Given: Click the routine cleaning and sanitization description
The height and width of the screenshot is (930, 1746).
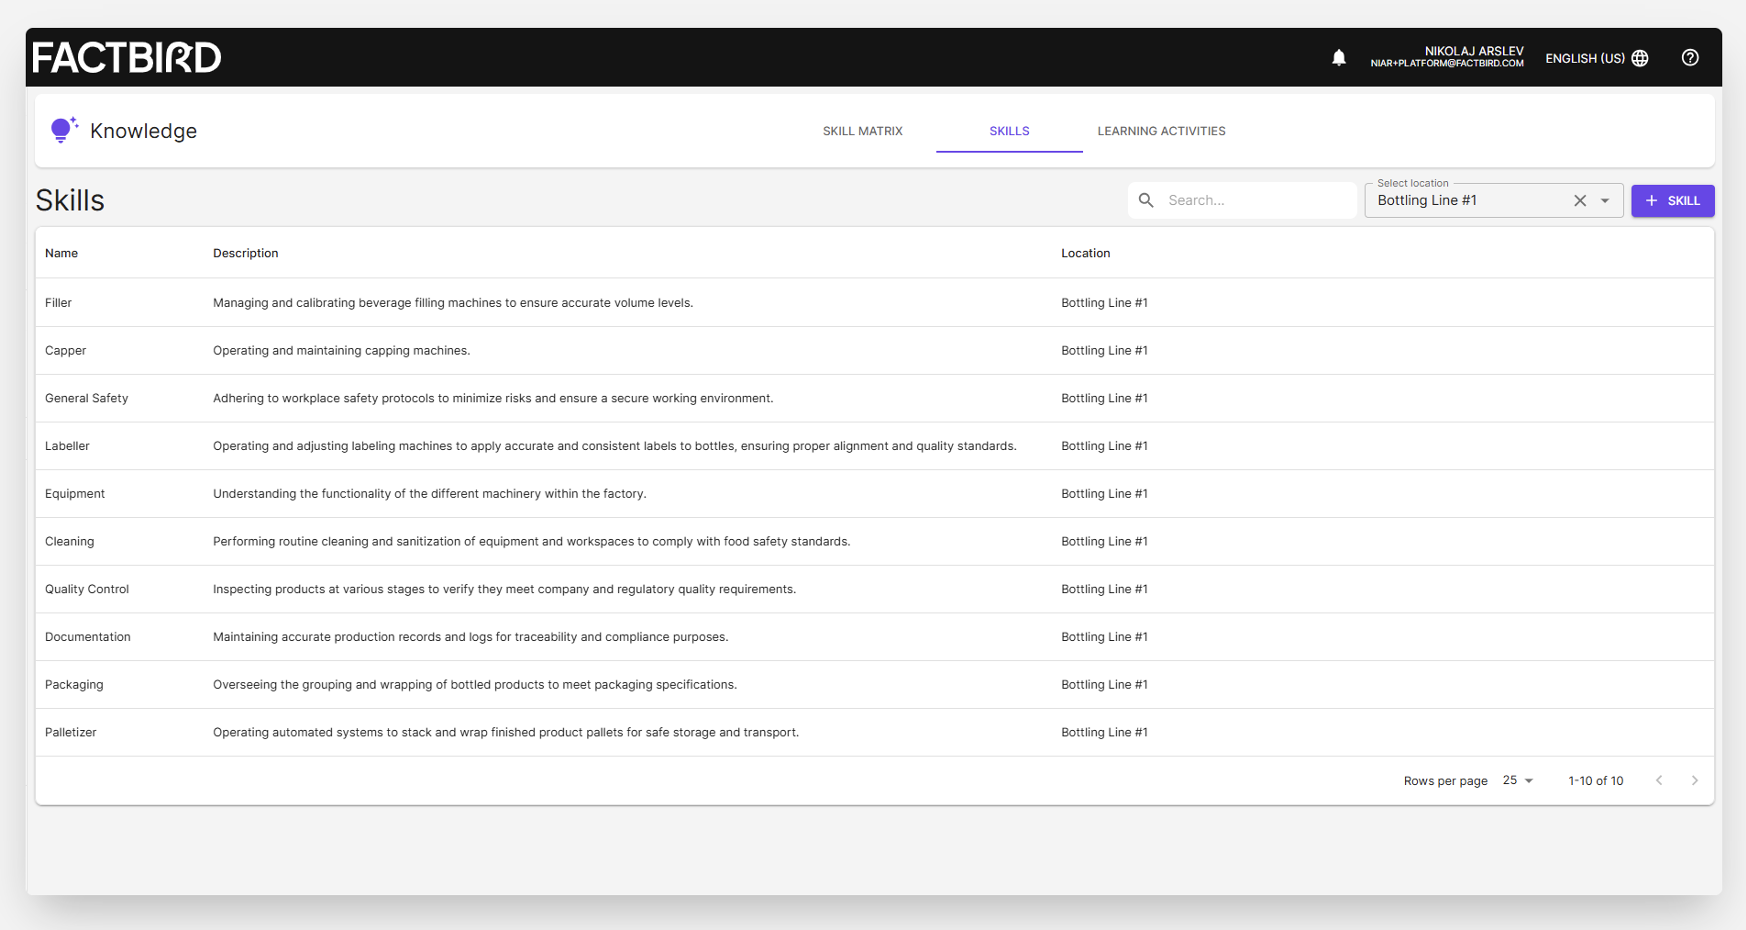Looking at the screenshot, I should click(x=532, y=541).
